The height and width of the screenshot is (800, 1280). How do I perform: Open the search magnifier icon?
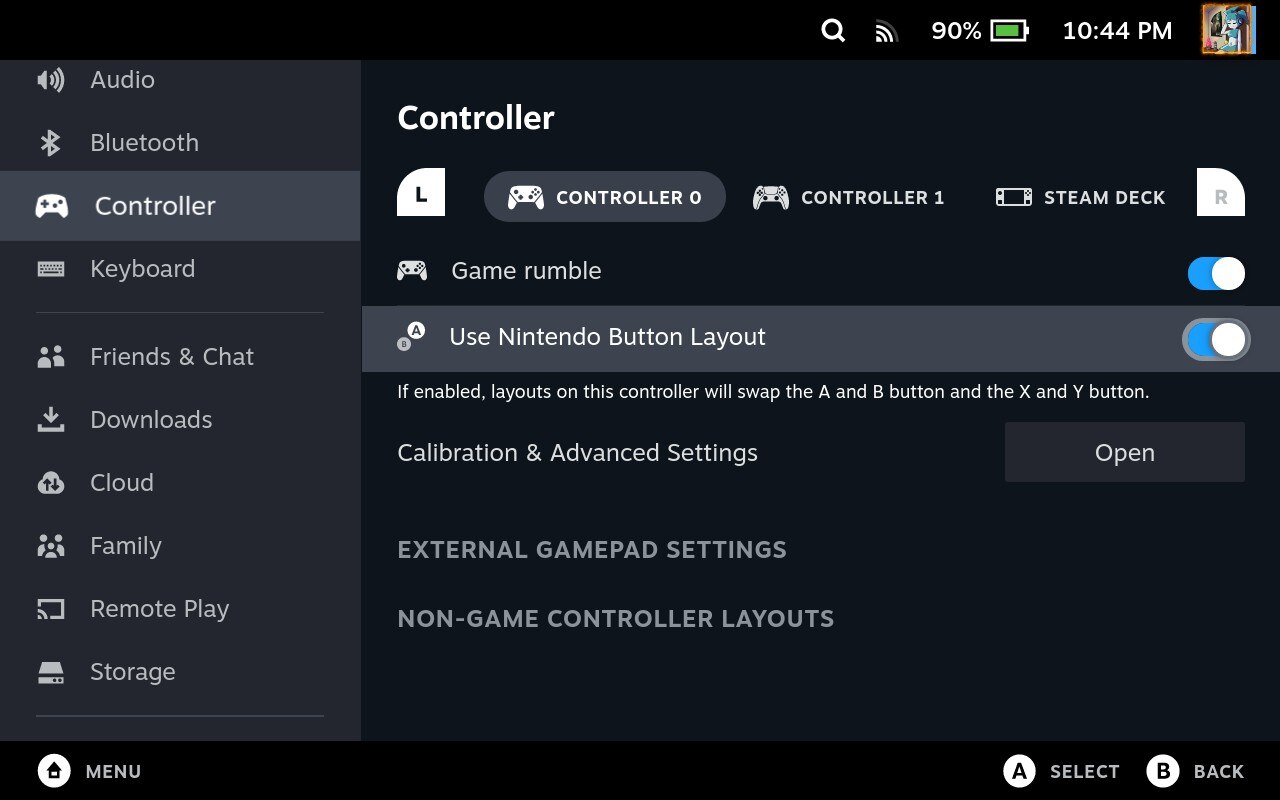pyautogui.click(x=833, y=31)
